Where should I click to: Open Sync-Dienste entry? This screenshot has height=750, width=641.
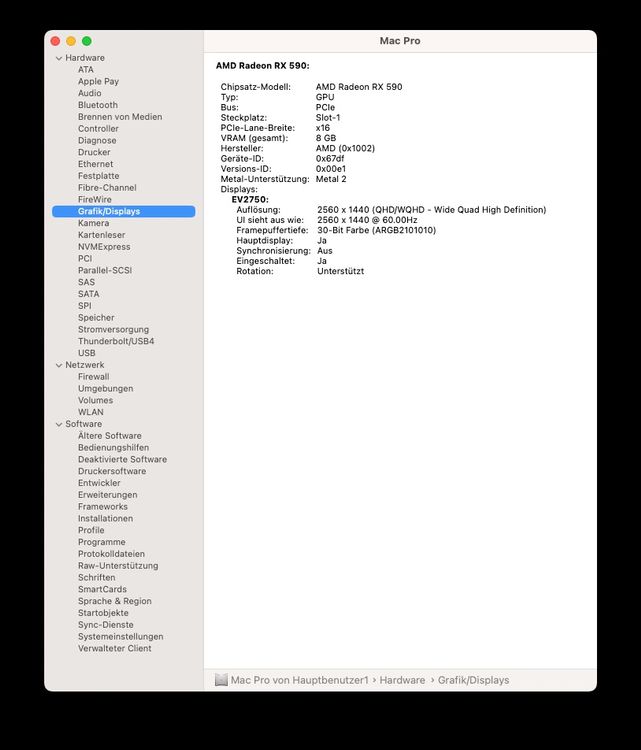pyautogui.click(x=106, y=625)
